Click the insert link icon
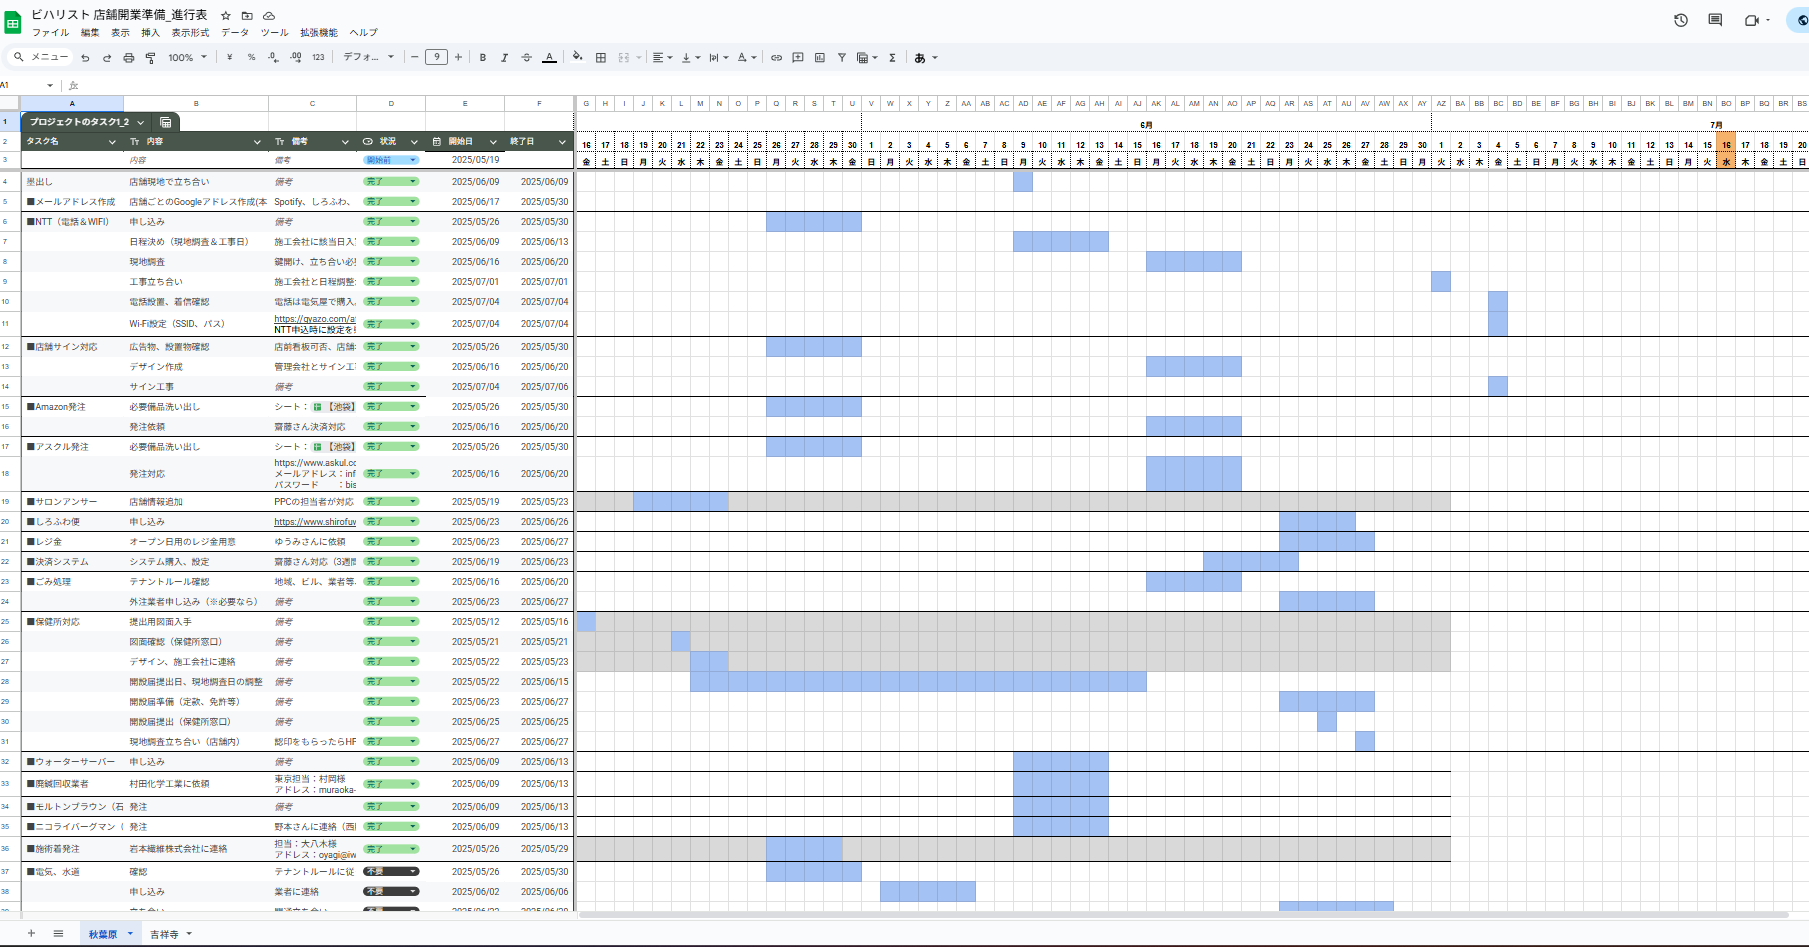Image resolution: width=1809 pixels, height=947 pixels. click(x=776, y=58)
